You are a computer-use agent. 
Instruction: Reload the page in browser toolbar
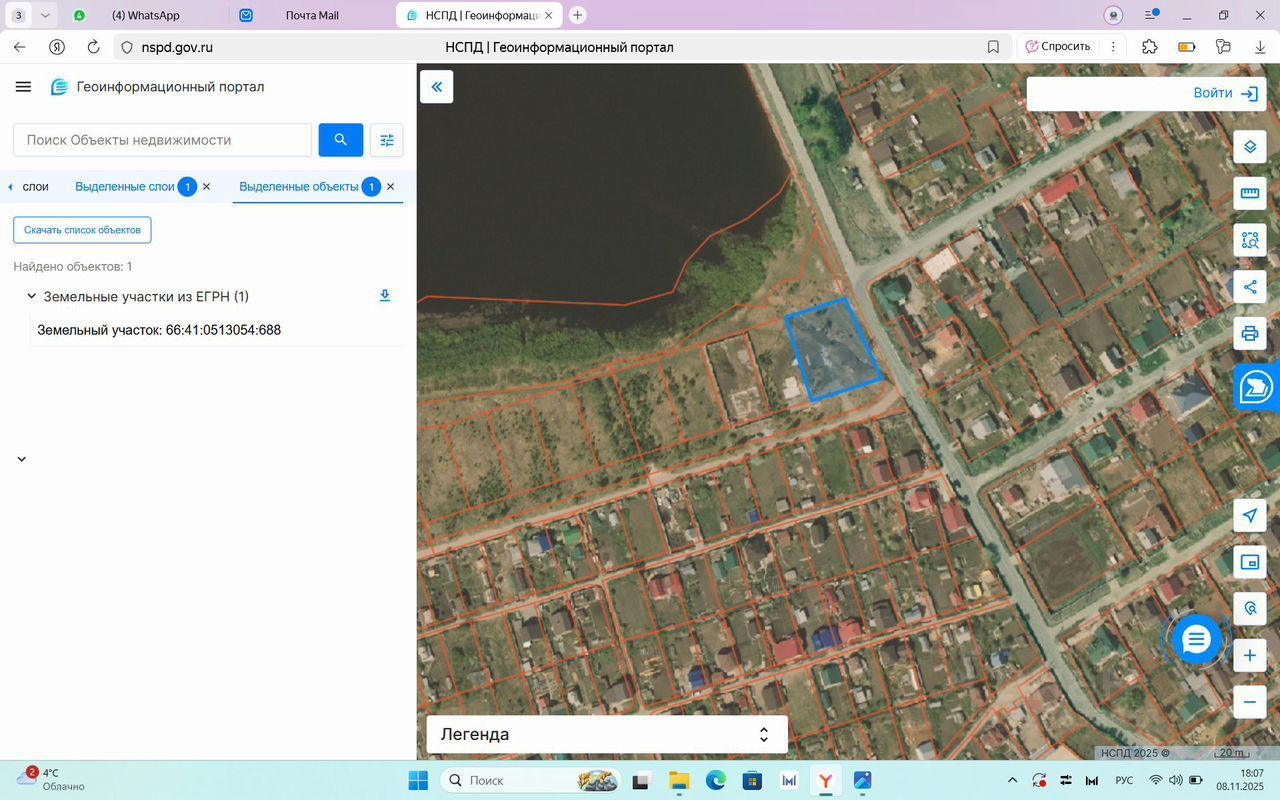(x=93, y=47)
